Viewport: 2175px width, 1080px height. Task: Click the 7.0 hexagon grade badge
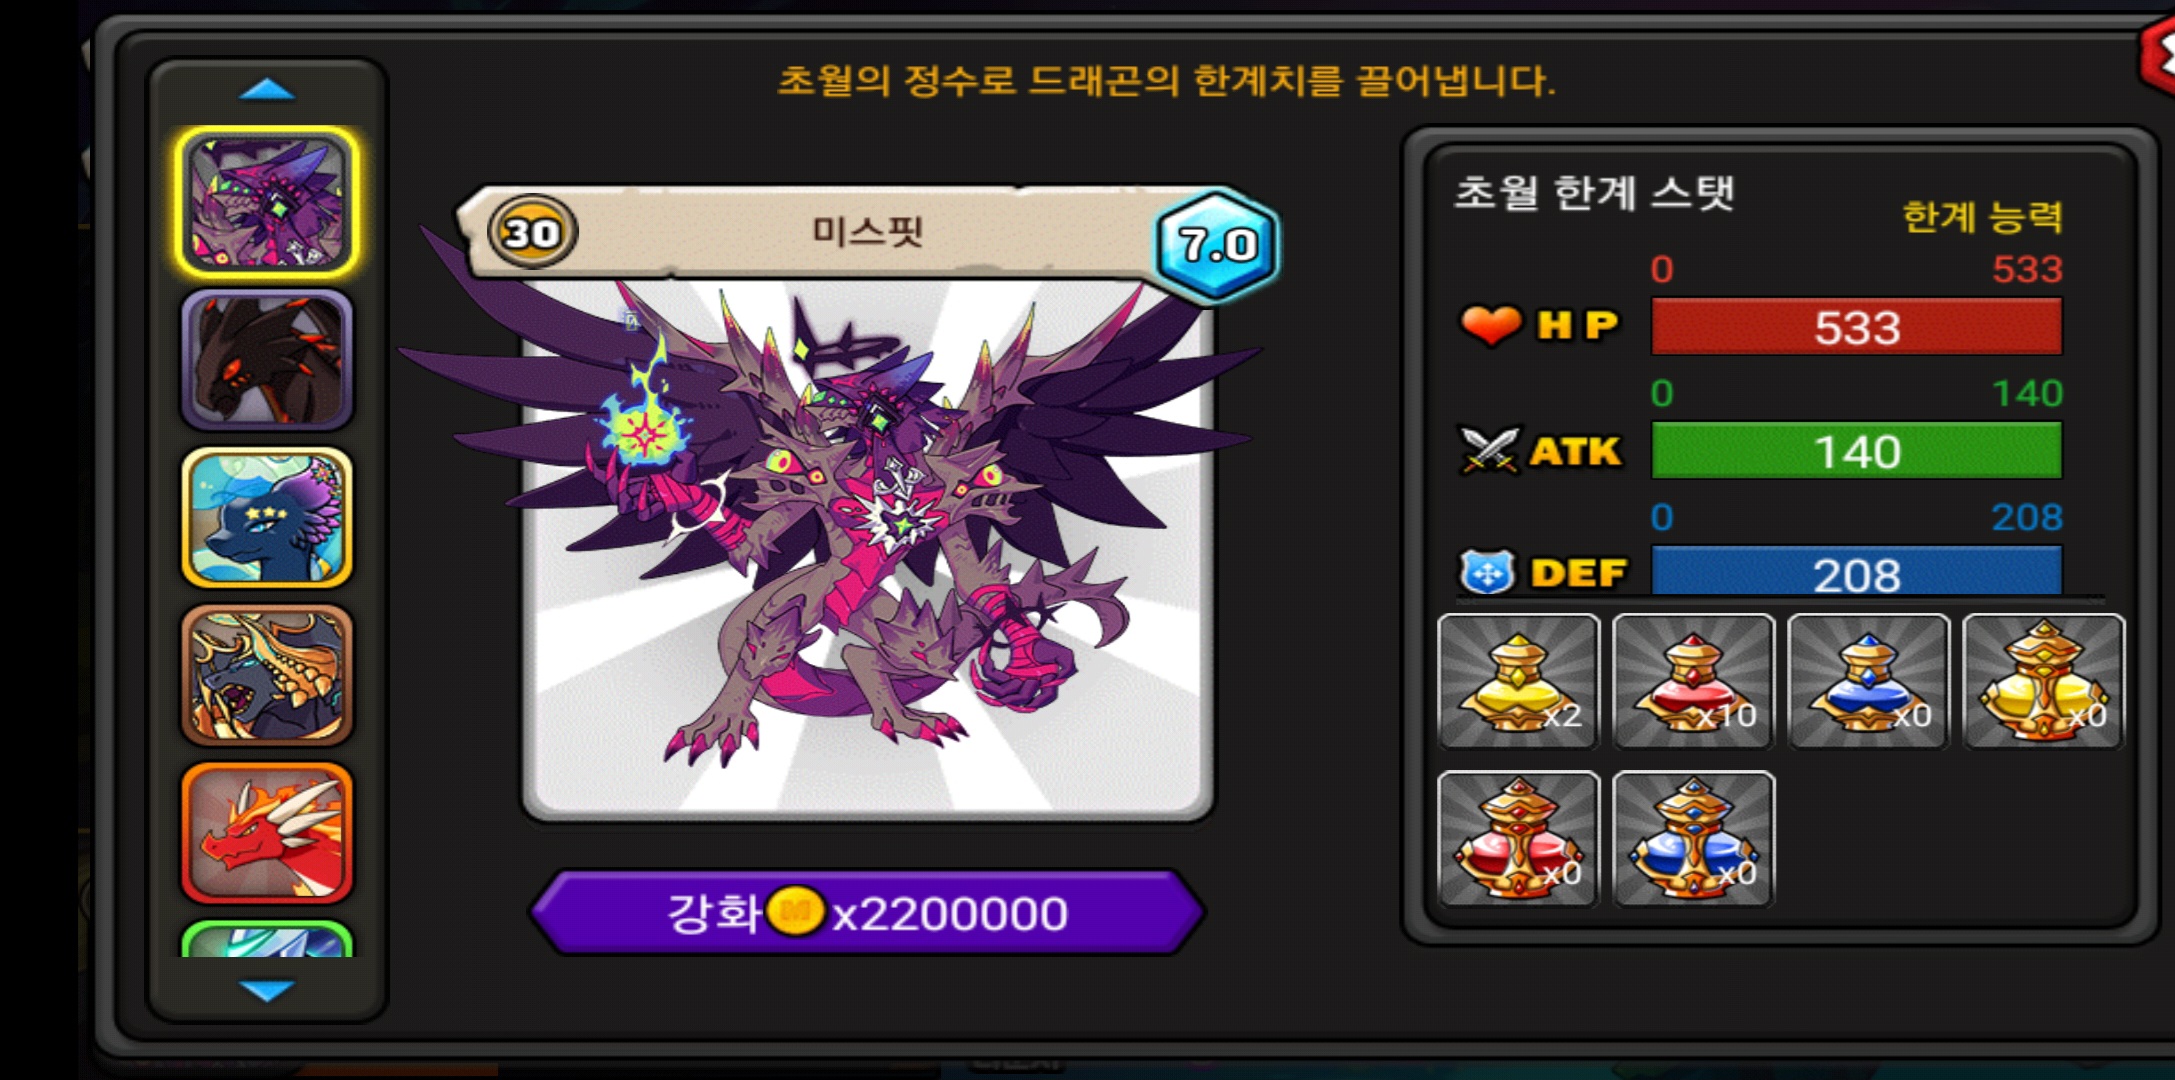point(1216,244)
